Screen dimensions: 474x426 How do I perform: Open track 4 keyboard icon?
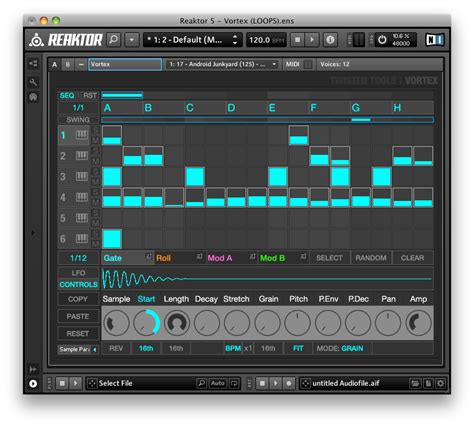[82, 197]
